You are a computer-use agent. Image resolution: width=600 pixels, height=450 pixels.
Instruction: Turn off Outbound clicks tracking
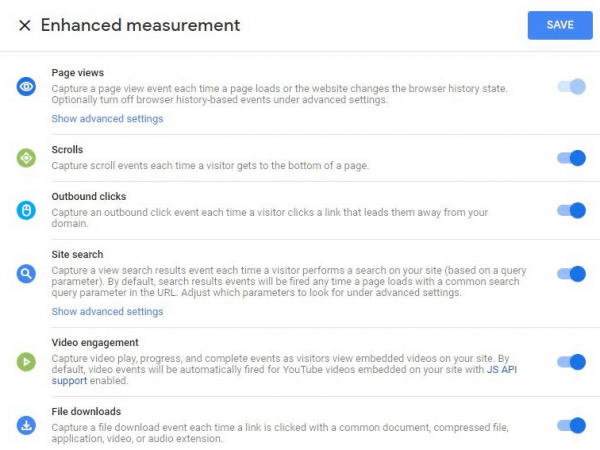[571, 210]
